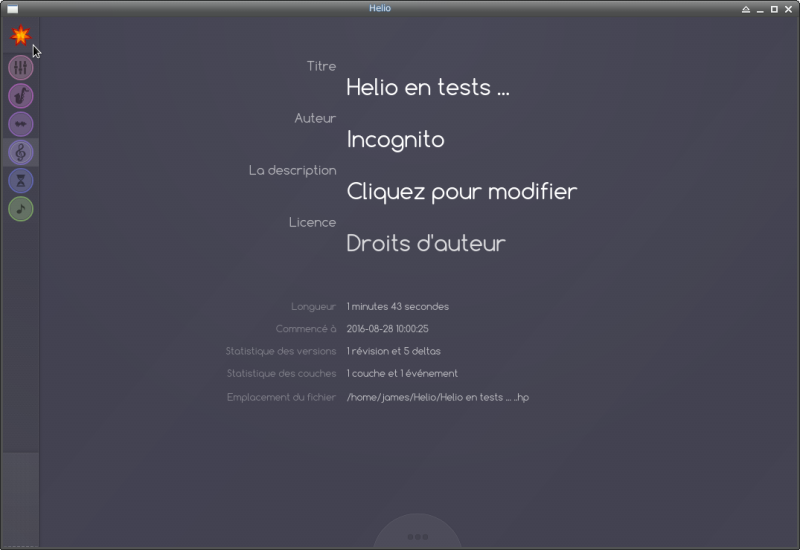Click 'Cliquez pour modifier' description field

(462, 192)
